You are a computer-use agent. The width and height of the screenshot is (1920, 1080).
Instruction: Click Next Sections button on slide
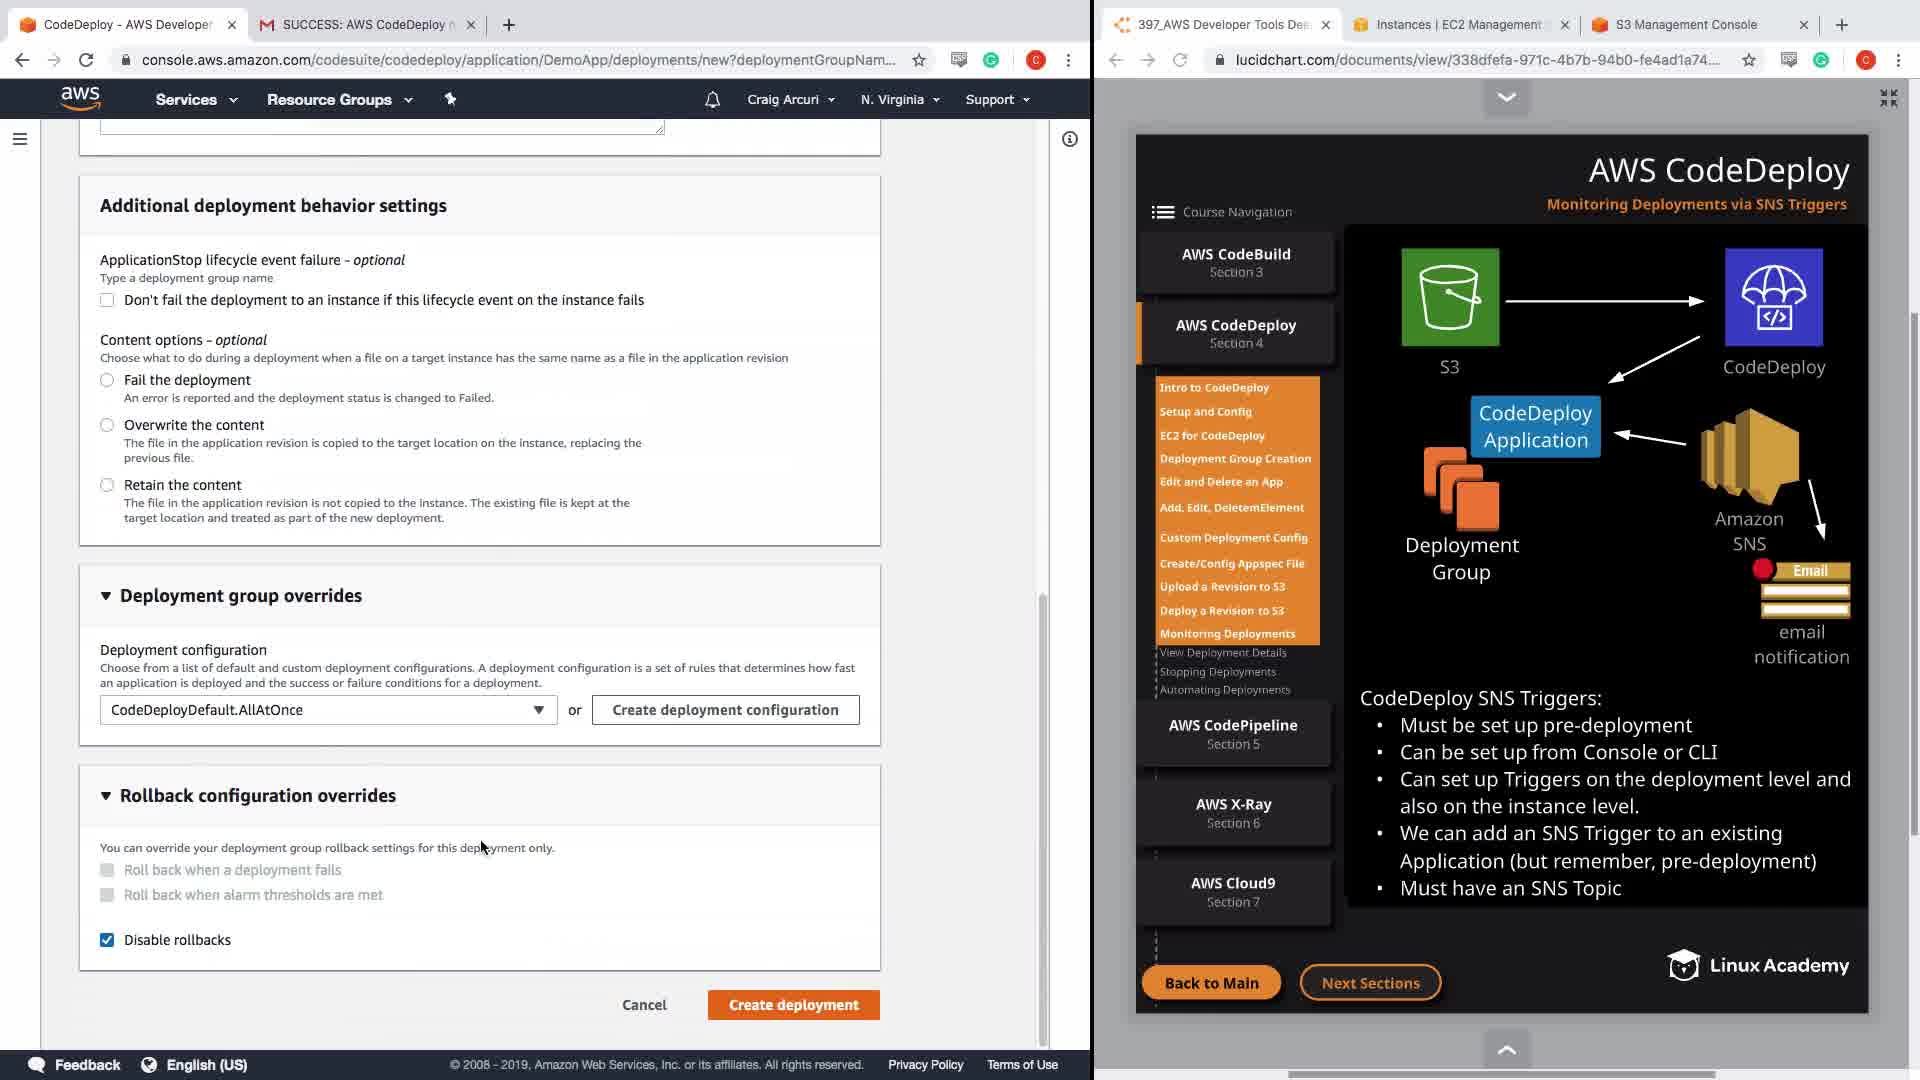[1370, 983]
